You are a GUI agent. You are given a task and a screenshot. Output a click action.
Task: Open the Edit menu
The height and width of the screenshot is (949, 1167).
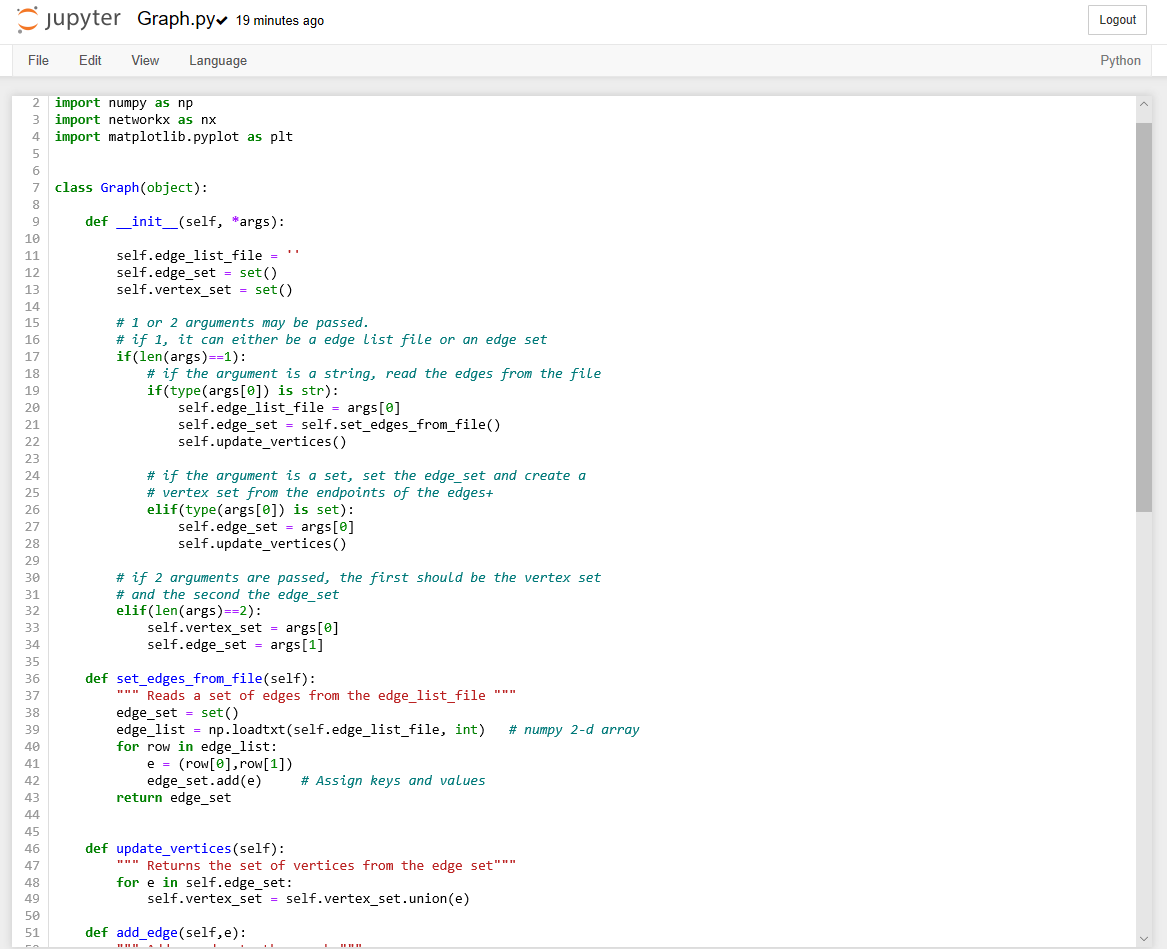tap(90, 60)
